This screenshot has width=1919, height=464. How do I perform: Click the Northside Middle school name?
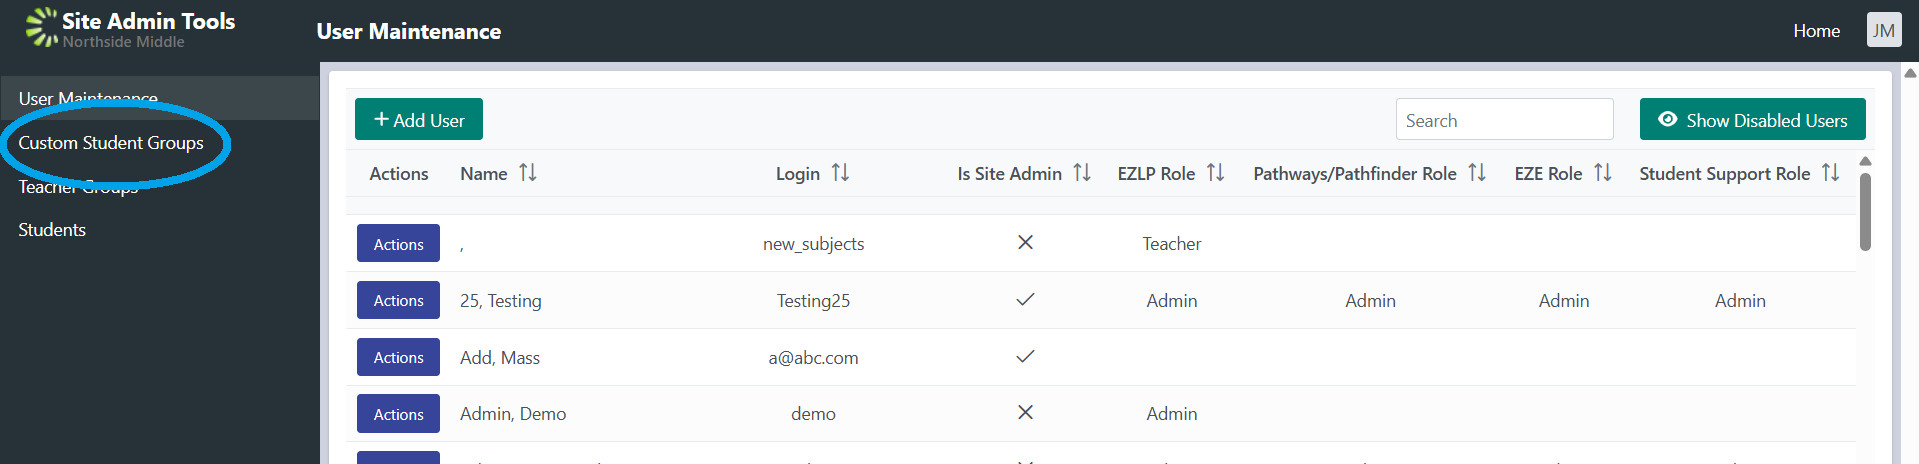pyautogui.click(x=123, y=42)
